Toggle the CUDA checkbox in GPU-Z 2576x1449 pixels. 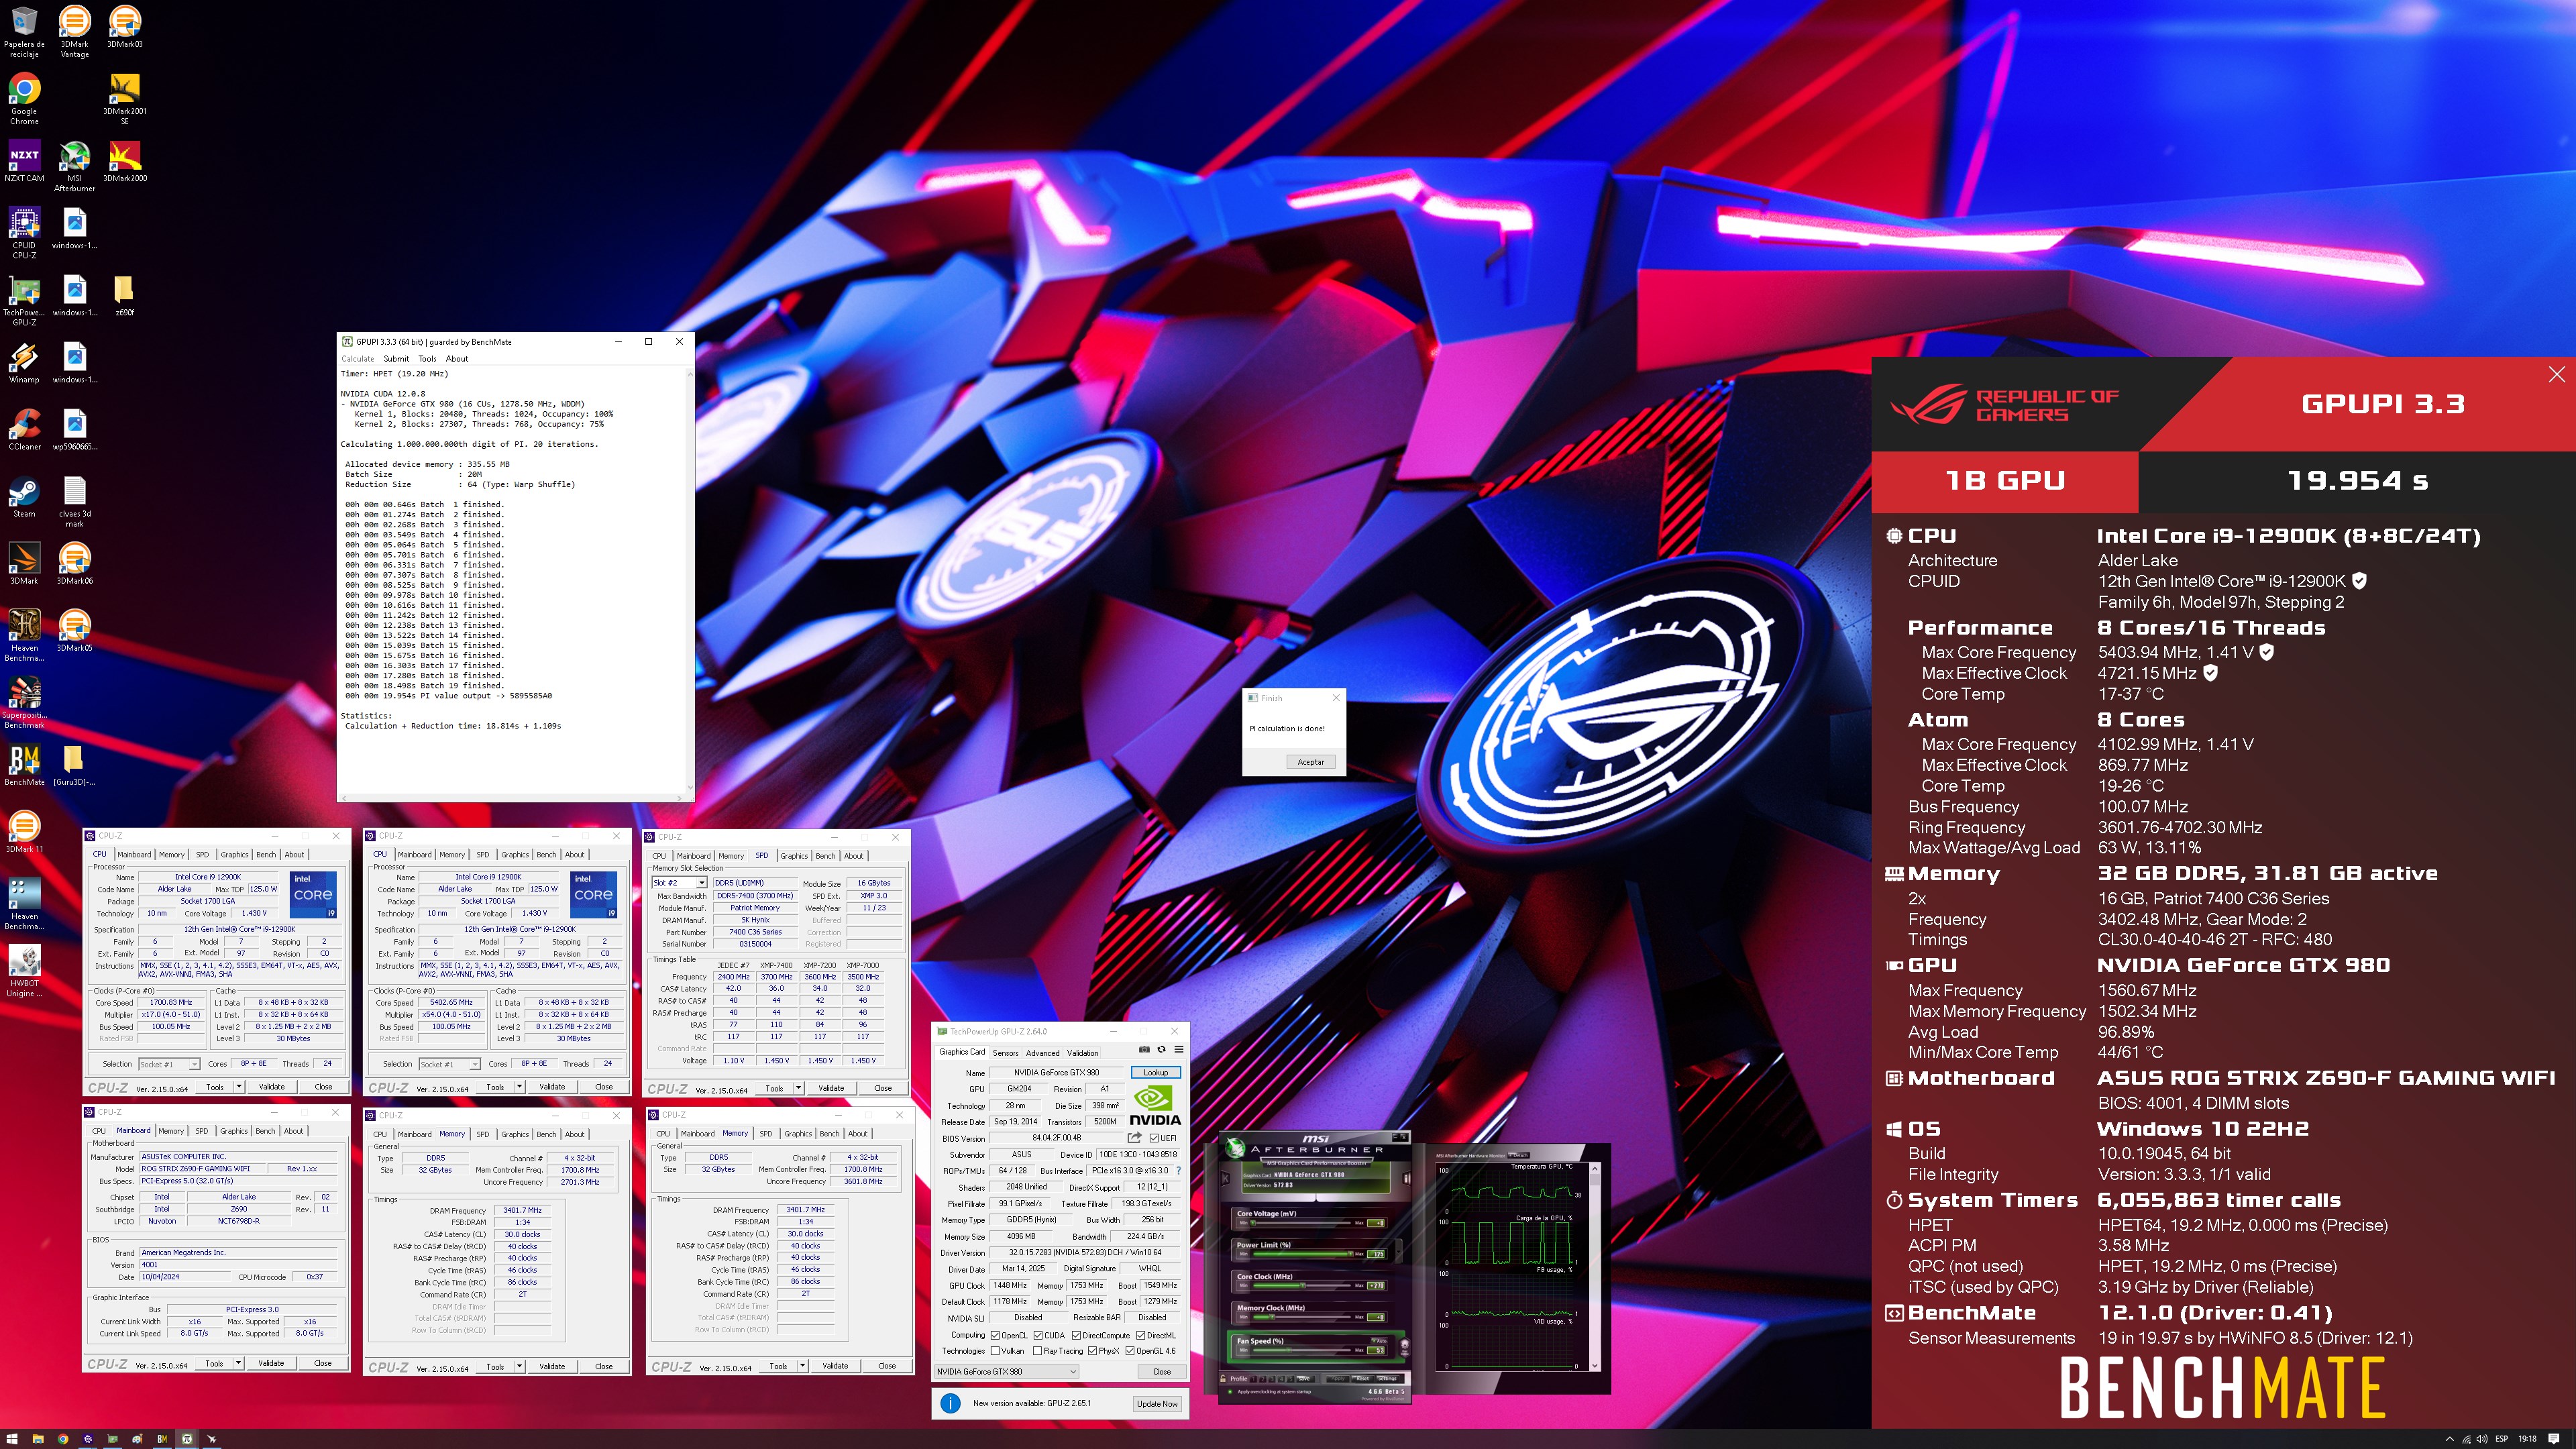[1038, 1335]
